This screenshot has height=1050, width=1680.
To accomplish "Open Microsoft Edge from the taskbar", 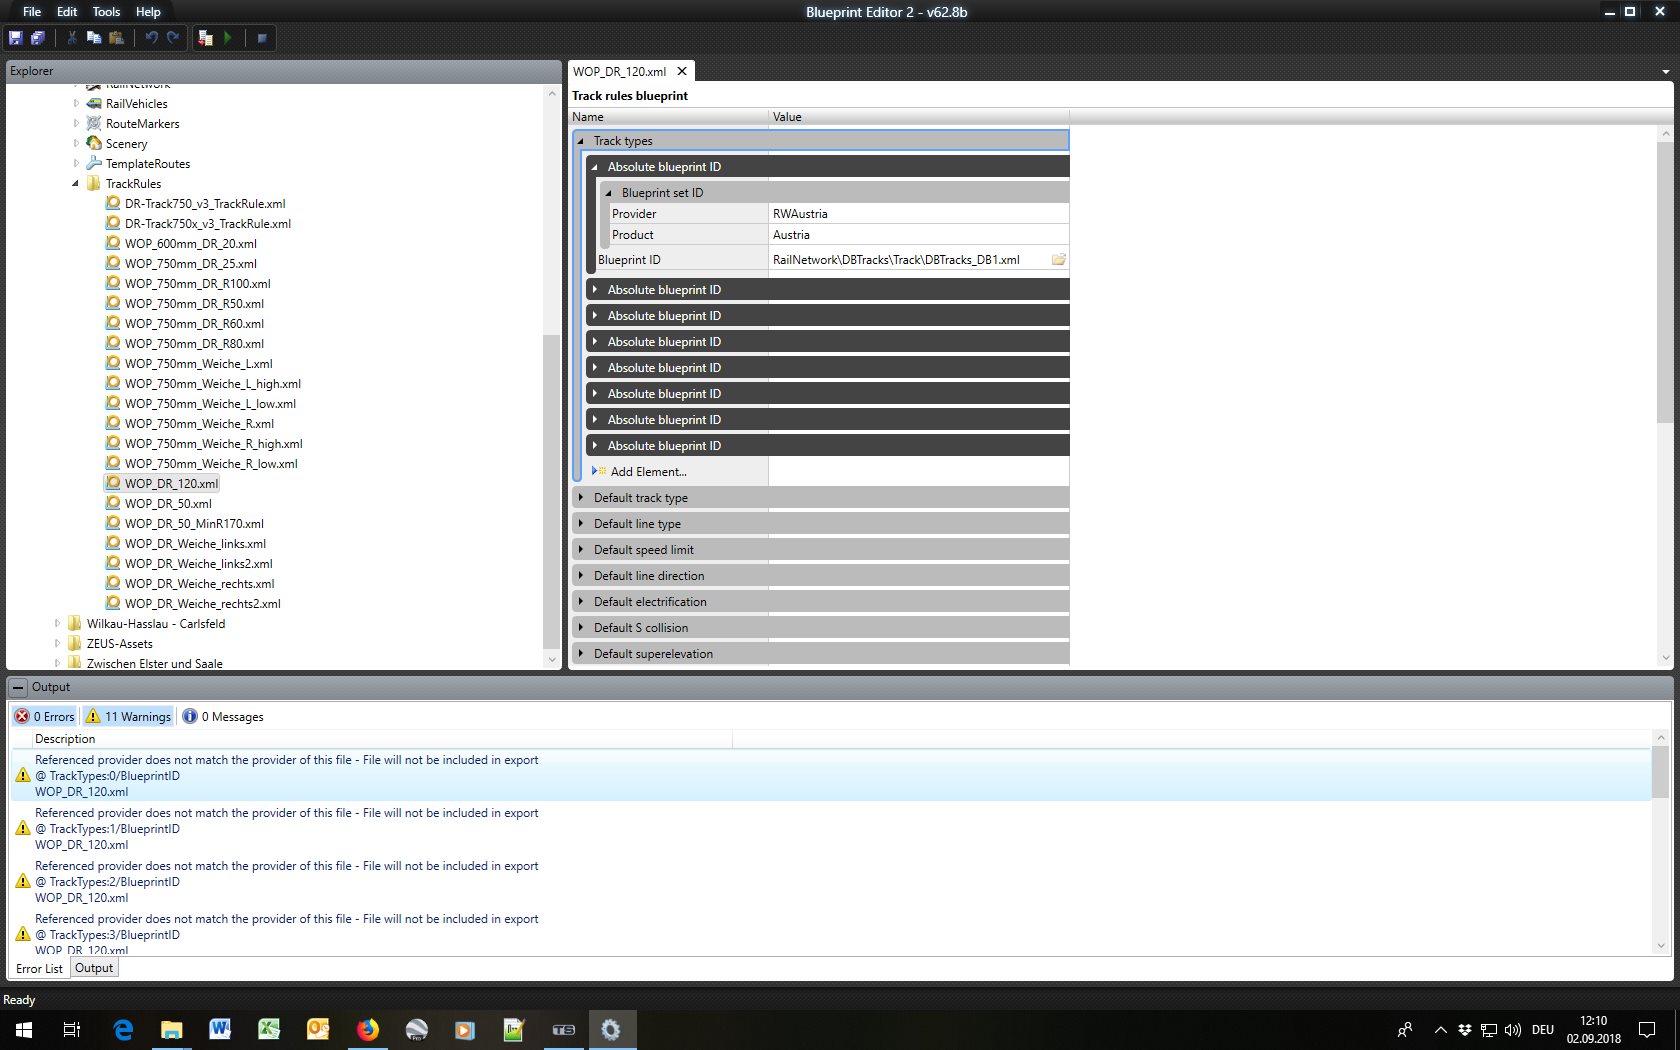I will (x=123, y=1029).
